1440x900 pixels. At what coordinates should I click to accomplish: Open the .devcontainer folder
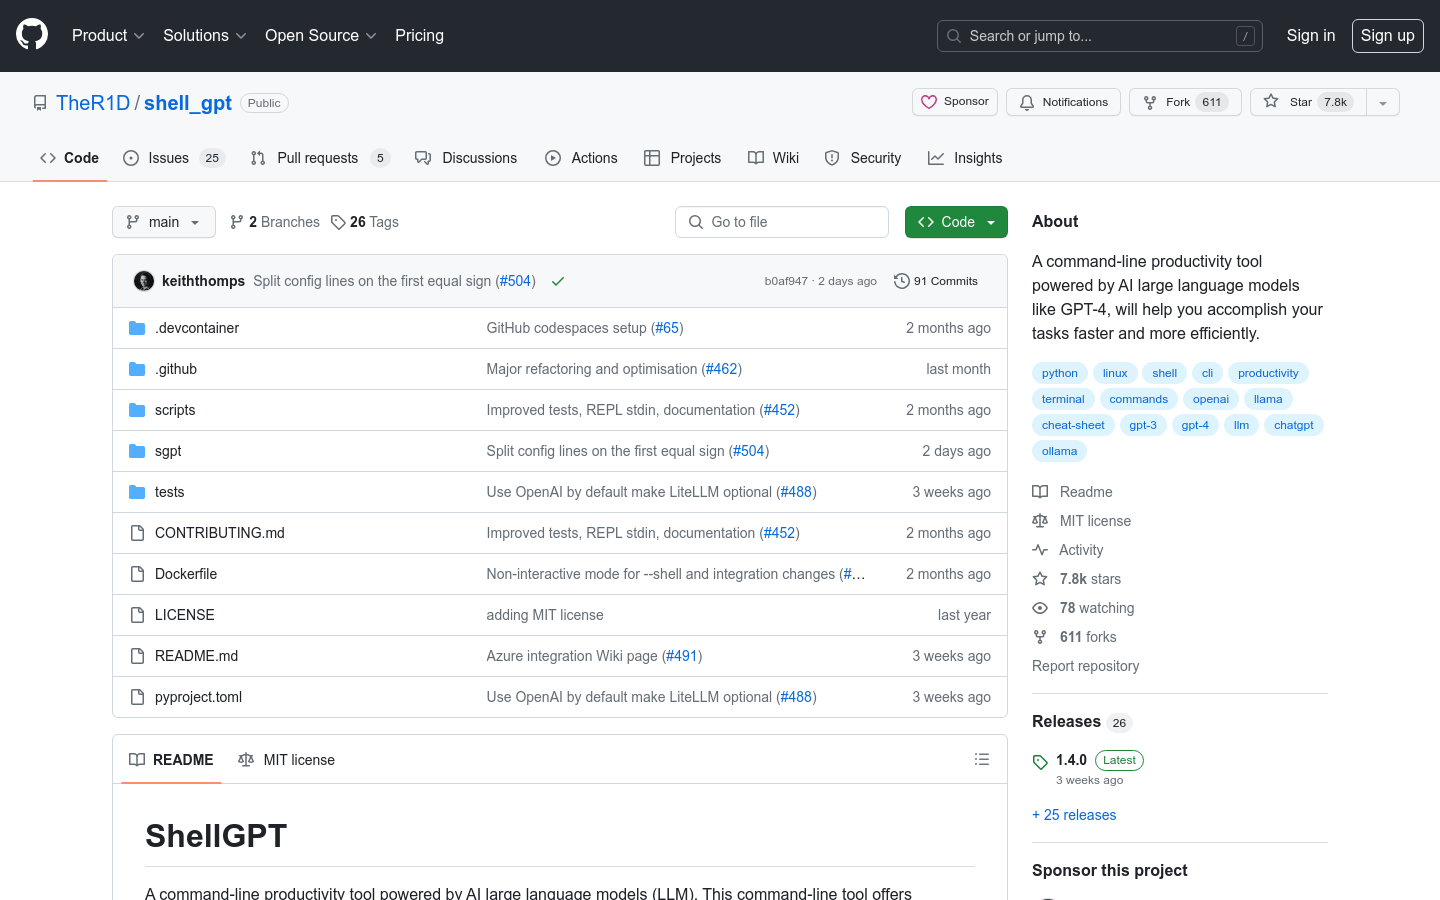196,328
